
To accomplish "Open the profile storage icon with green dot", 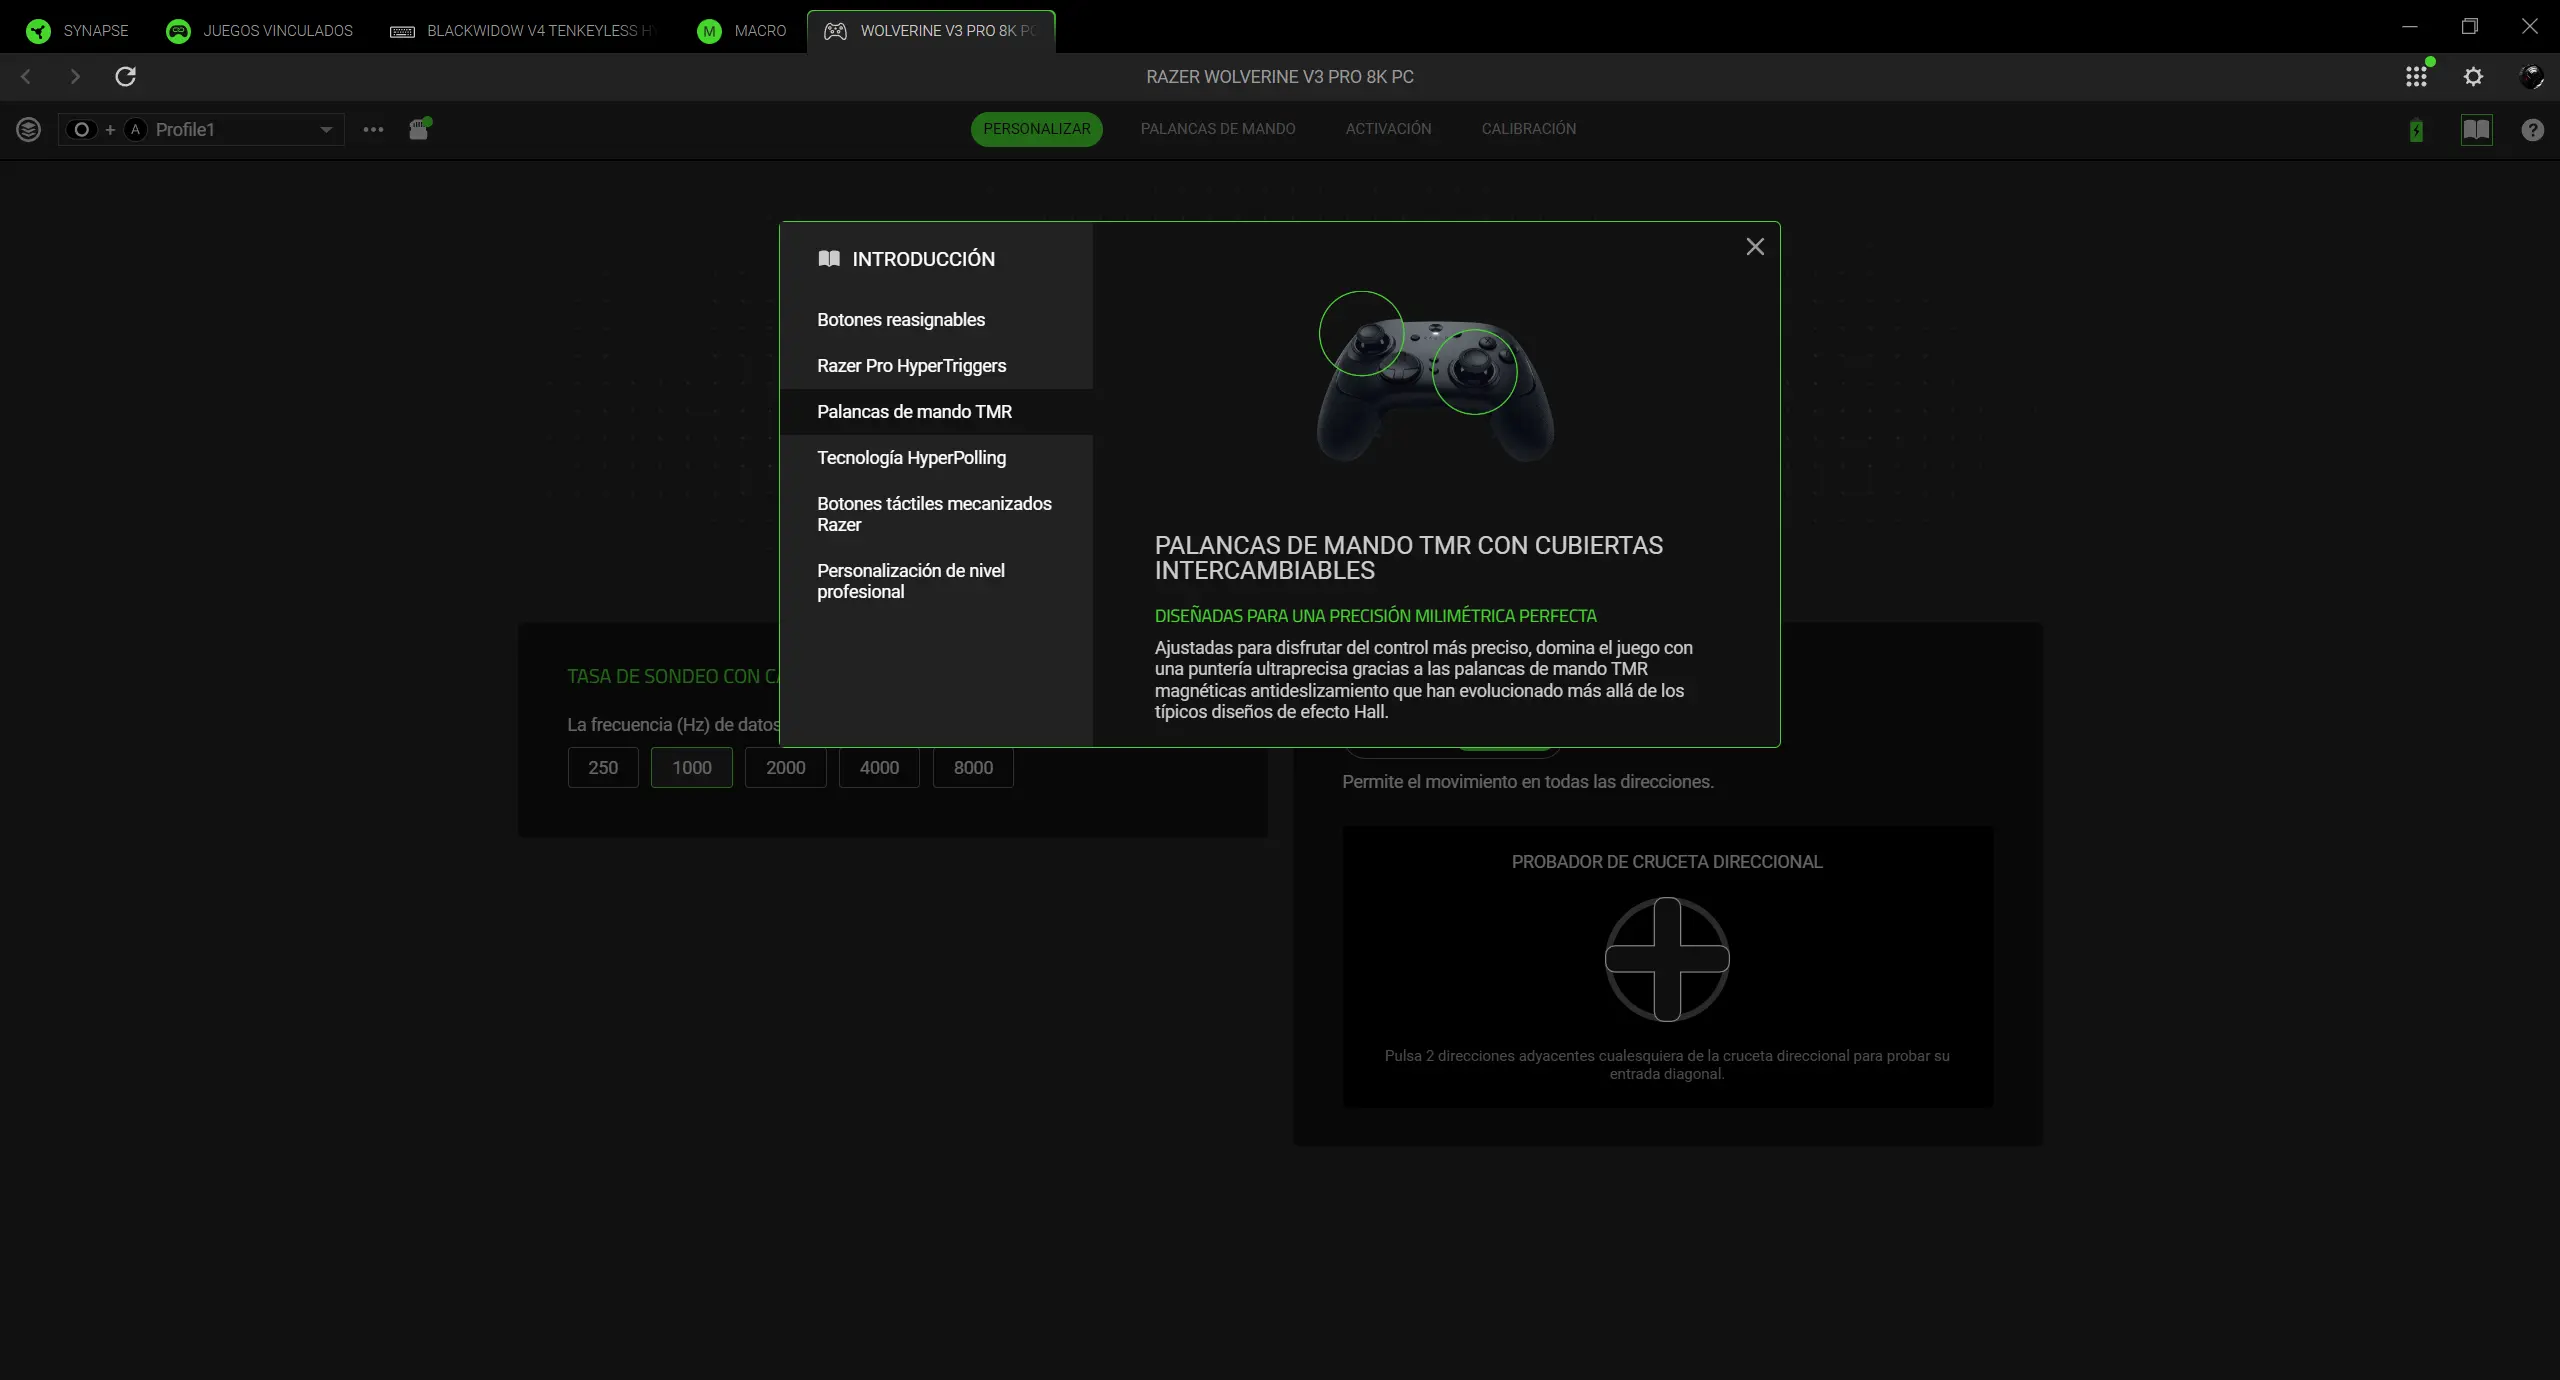I will pos(418,130).
